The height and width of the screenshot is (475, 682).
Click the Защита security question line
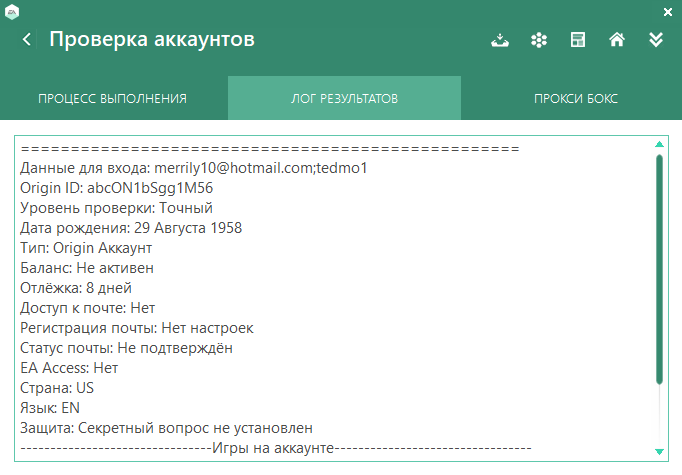166,428
